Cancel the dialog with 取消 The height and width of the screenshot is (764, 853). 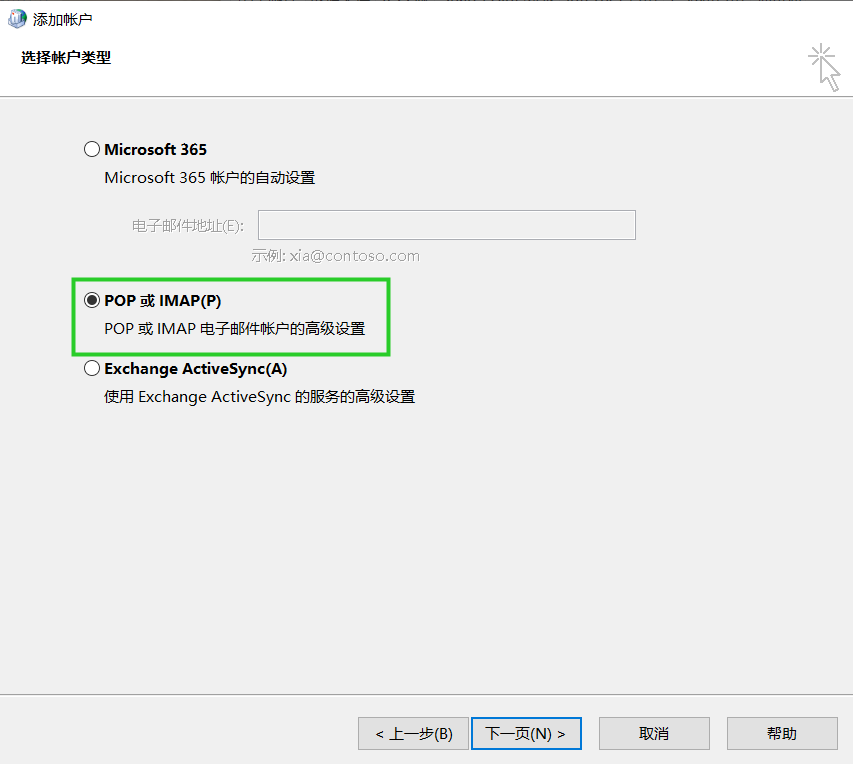tap(654, 734)
